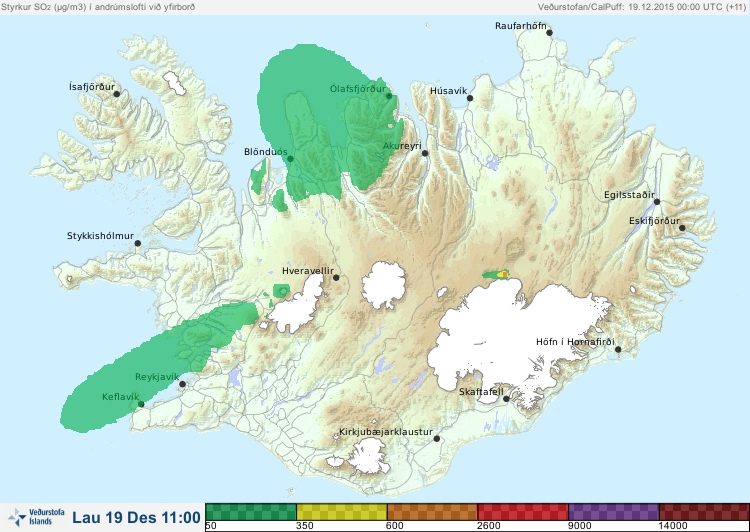Click the 'Stykkishólmur' label text
The image size is (750, 532).
(x=100, y=236)
